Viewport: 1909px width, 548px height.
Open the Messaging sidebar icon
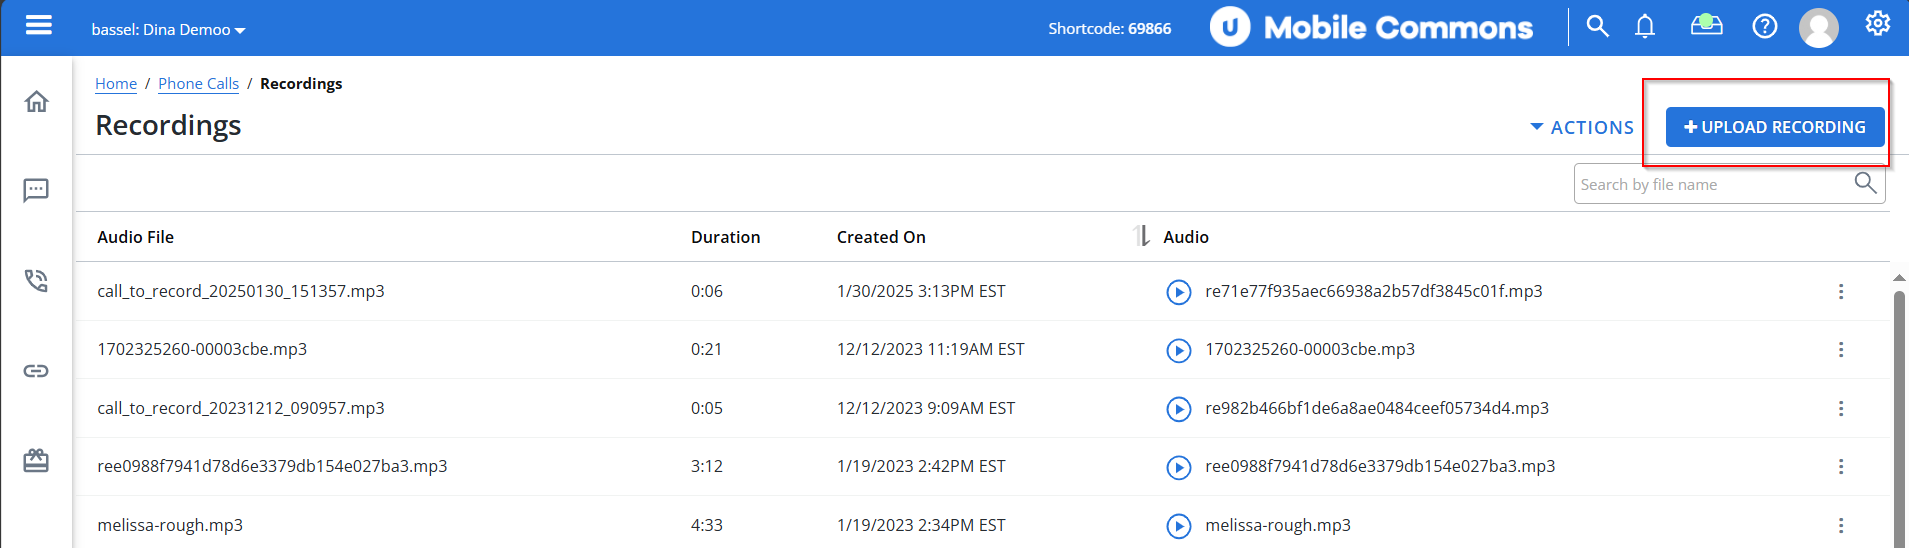pos(36,190)
